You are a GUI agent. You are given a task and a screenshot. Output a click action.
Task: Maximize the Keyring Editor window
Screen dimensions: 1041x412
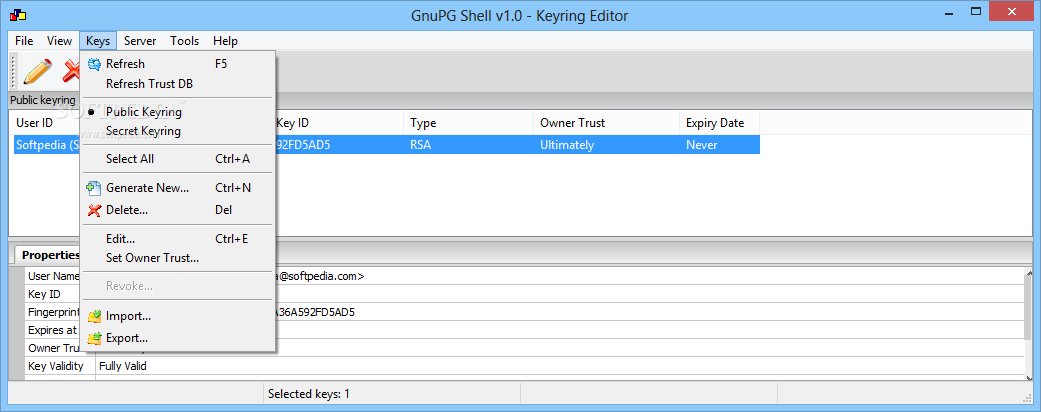point(976,11)
